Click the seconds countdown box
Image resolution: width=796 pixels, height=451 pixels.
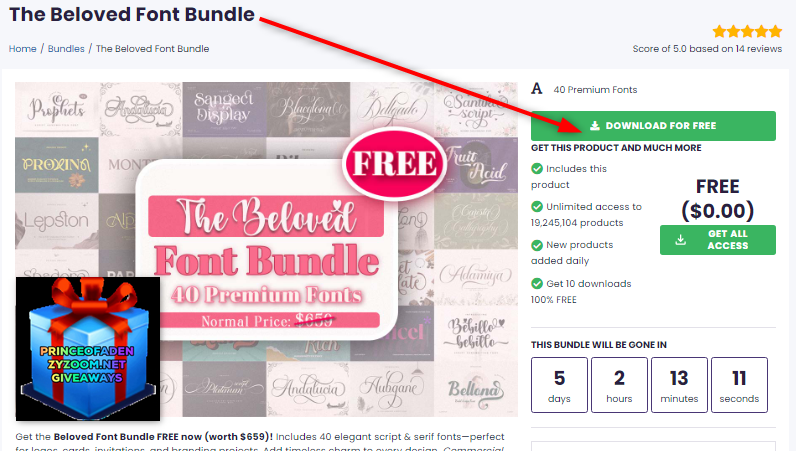739,384
